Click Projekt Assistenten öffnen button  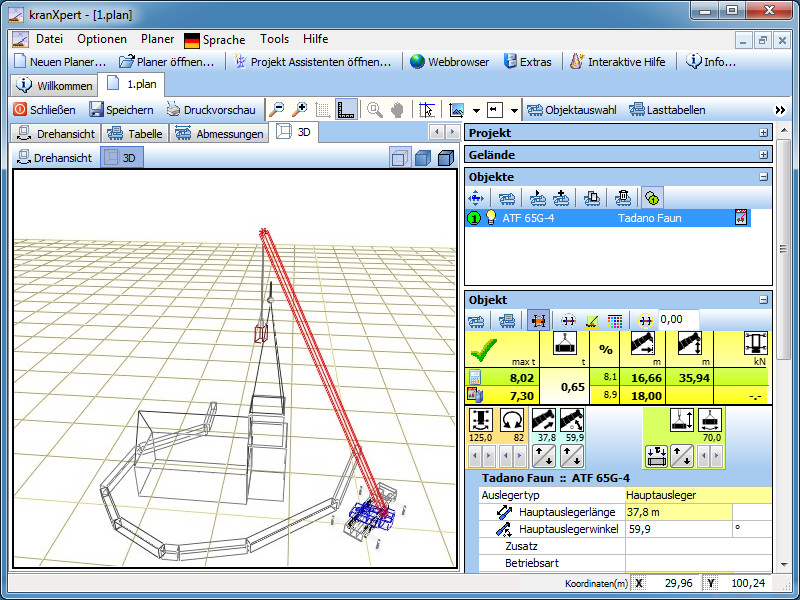click(313, 62)
